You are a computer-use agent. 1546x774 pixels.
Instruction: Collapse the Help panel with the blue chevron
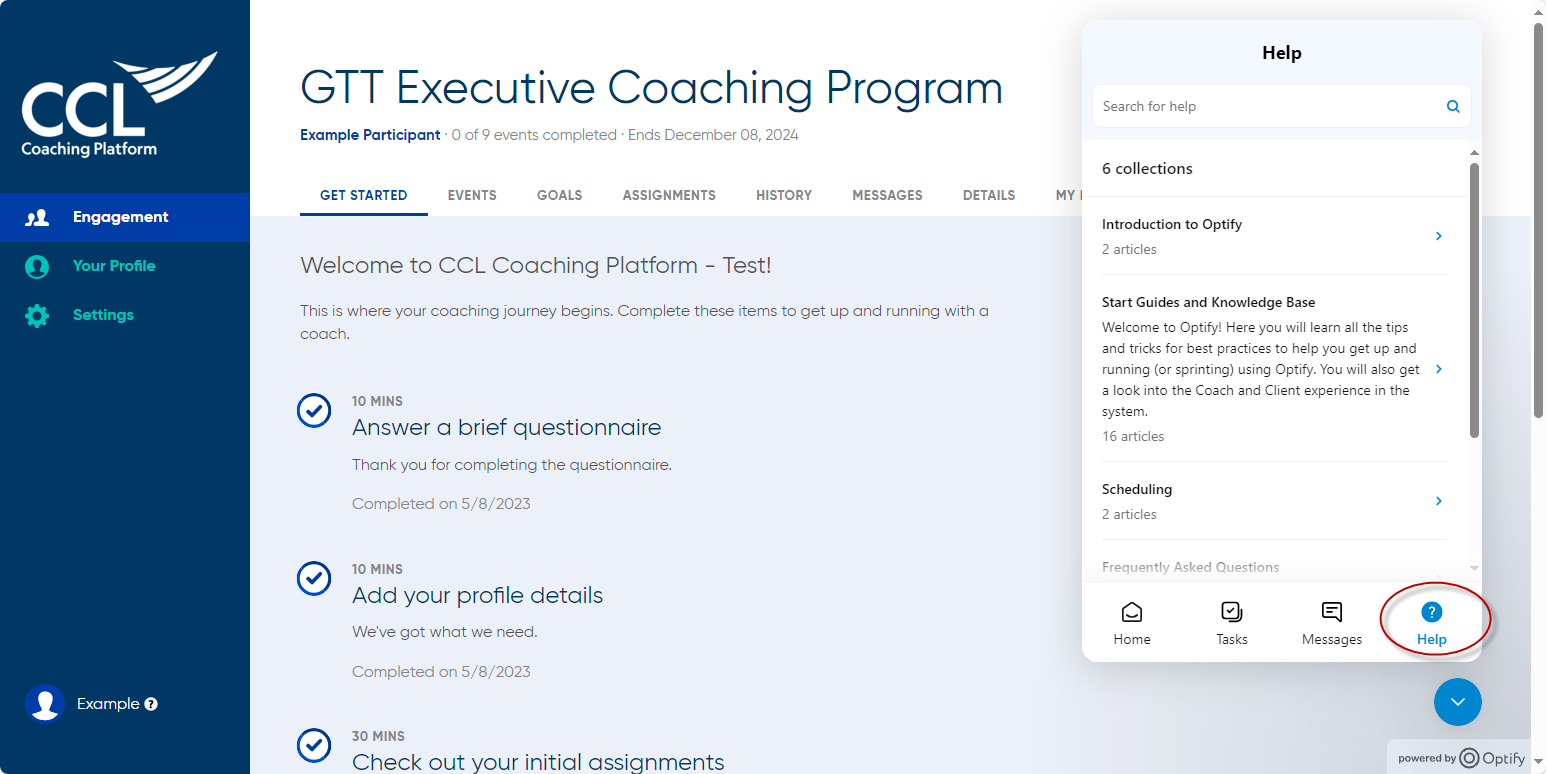[1457, 702]
